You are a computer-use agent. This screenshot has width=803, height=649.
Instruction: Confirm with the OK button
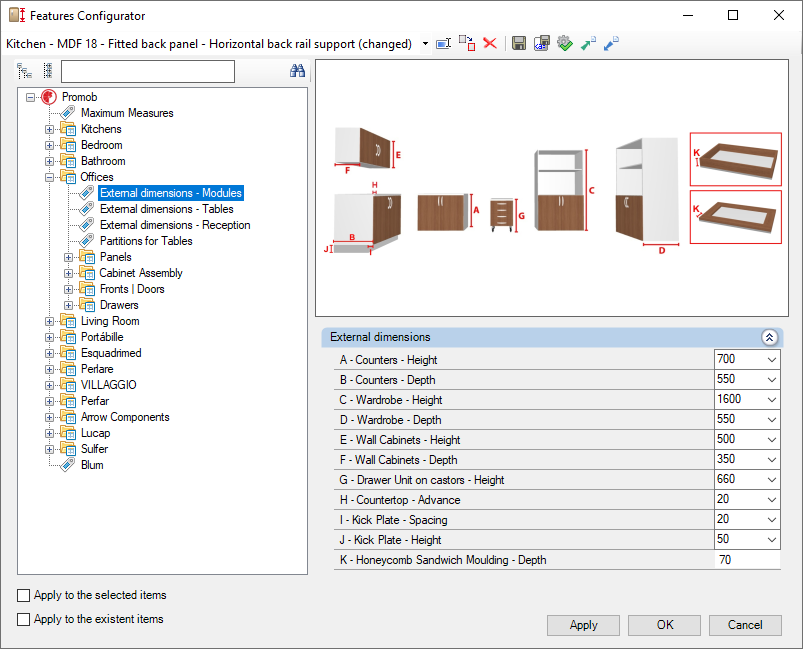665,625
